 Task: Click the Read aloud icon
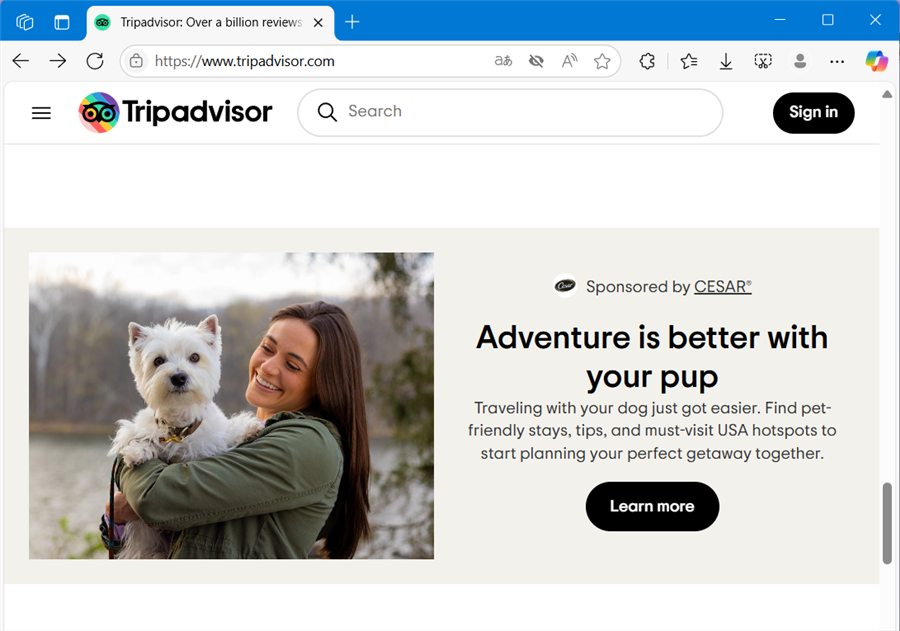[569, 61]
